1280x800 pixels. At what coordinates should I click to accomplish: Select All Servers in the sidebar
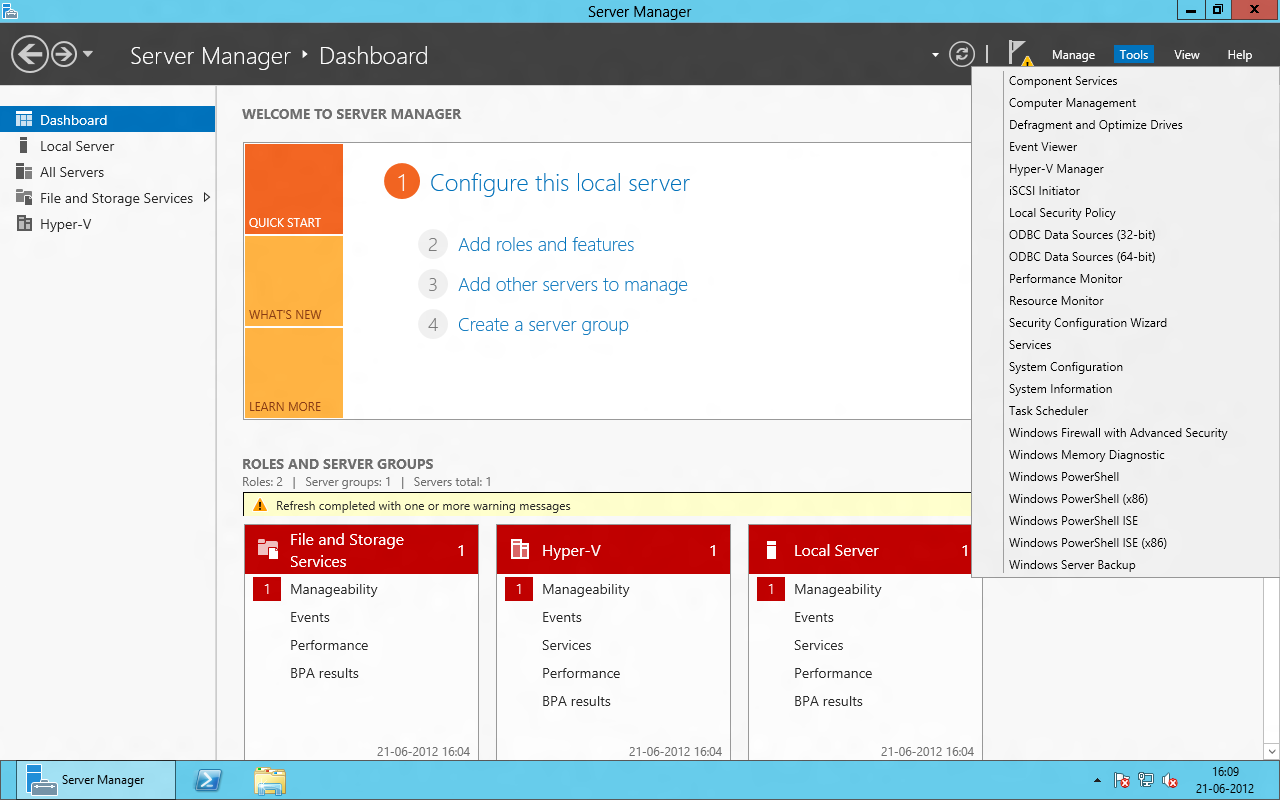click(108, 172)
